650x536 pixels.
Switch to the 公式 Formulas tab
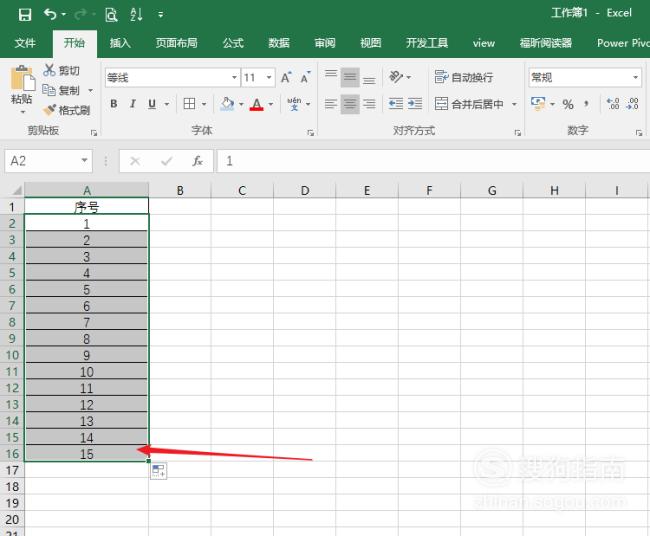coord(233,43)
